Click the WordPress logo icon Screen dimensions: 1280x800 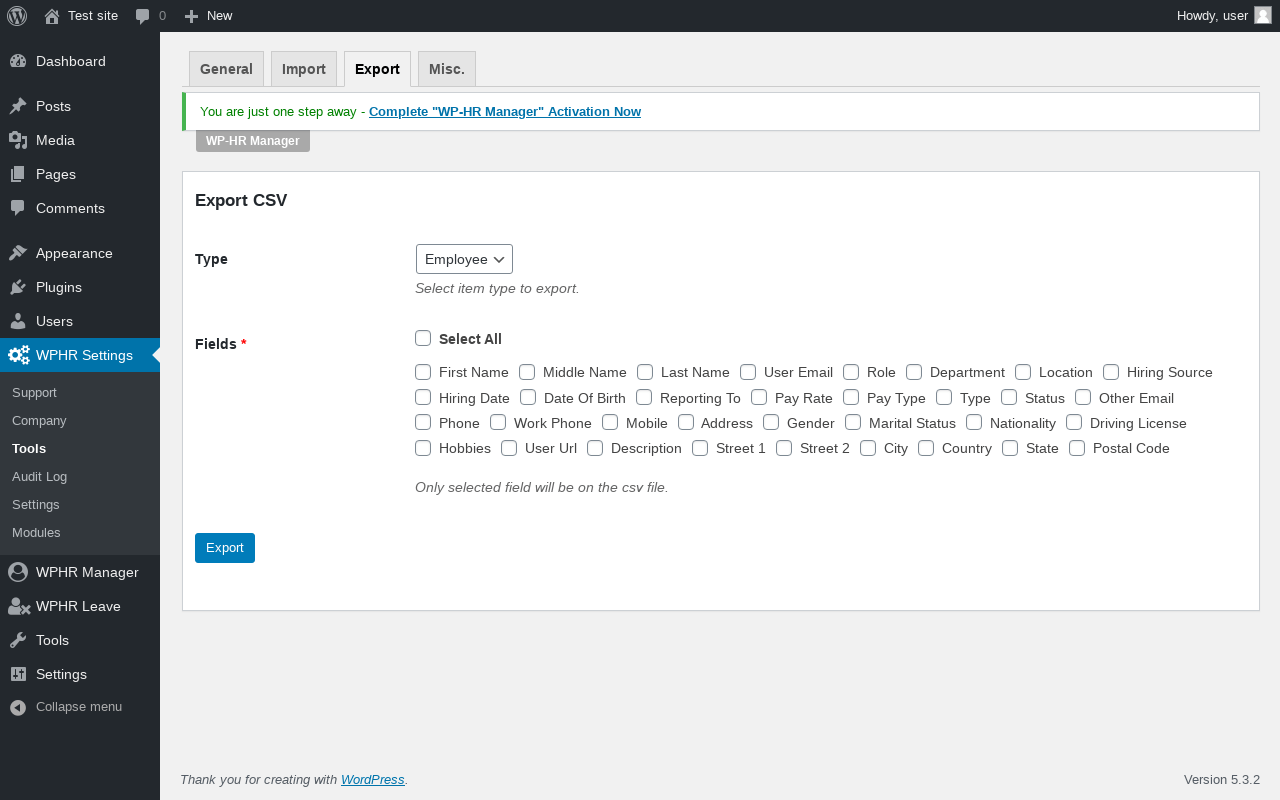[17, 16]
